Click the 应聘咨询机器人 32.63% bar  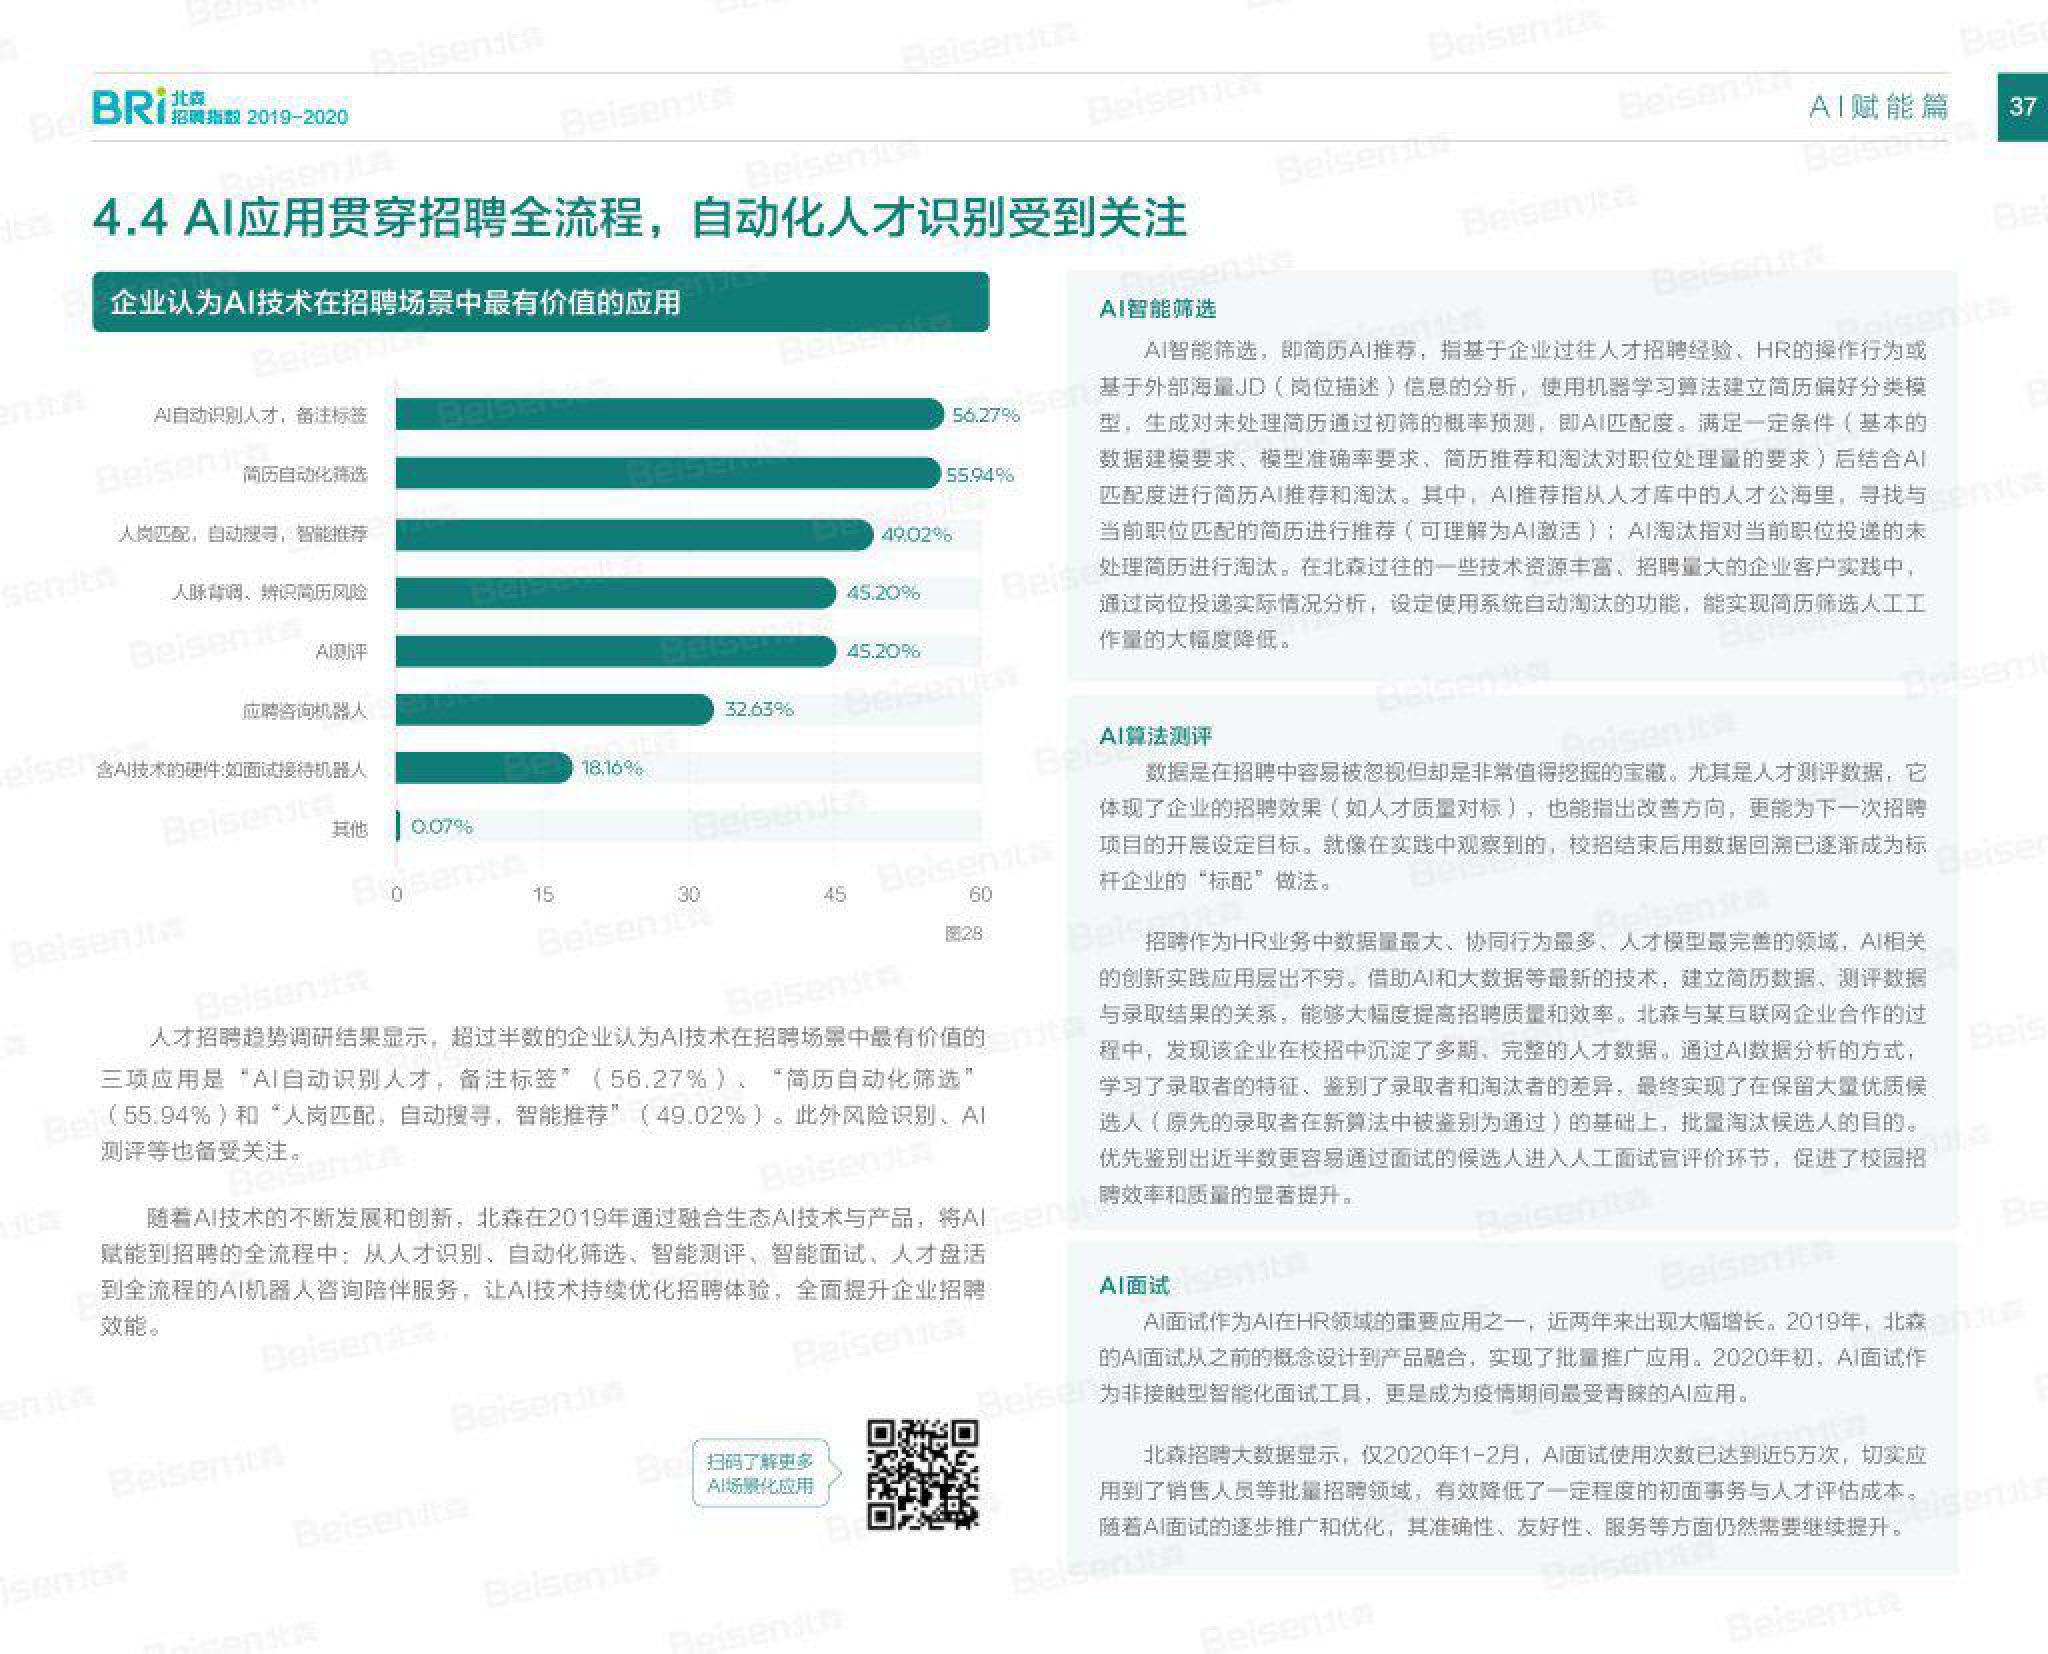pos(553,709)
